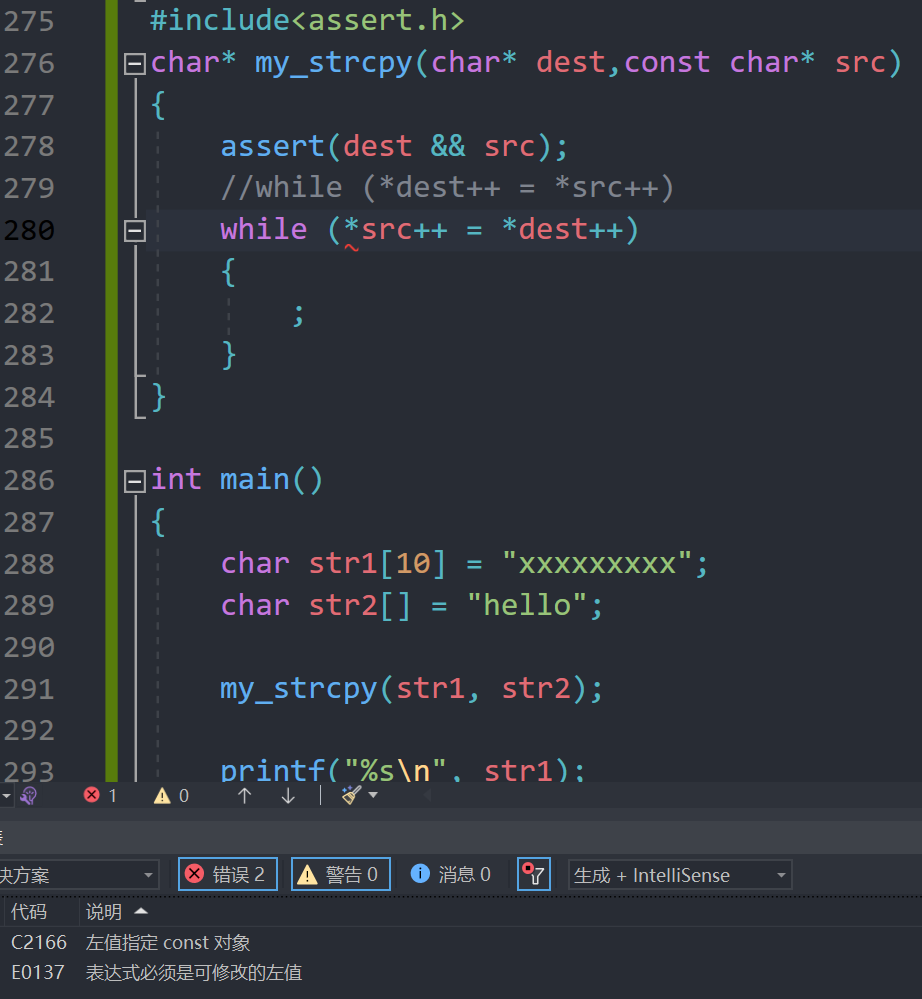Click the editor warning count indicator
Viewport: 922px width, 999px height.
(x=171, y=795)
